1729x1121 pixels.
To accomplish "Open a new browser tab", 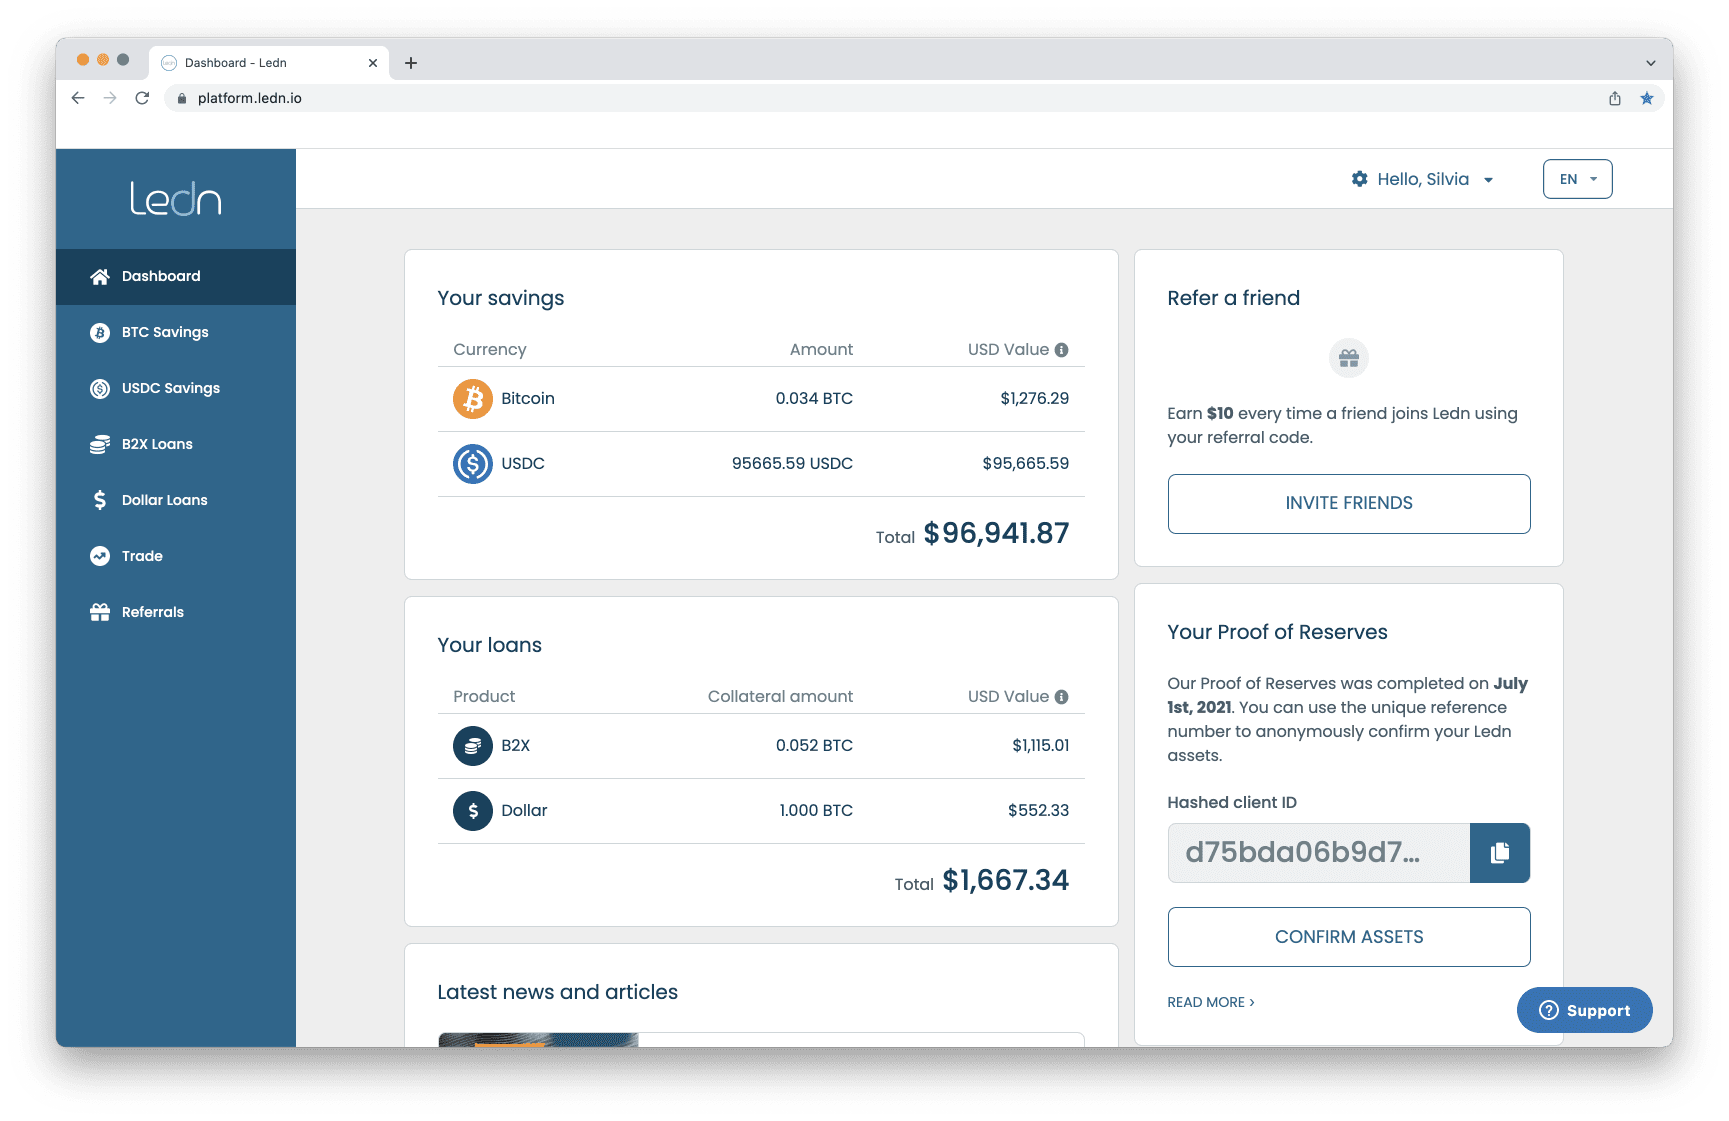I will tap(411, 63).
